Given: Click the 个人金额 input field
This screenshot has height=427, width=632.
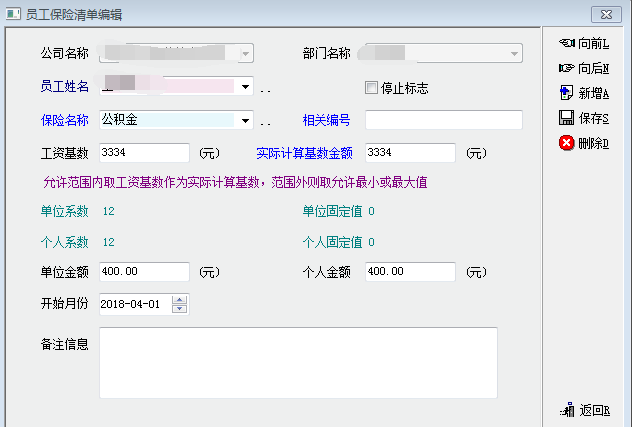Looking at the screenshot, I should click(410, 272).
